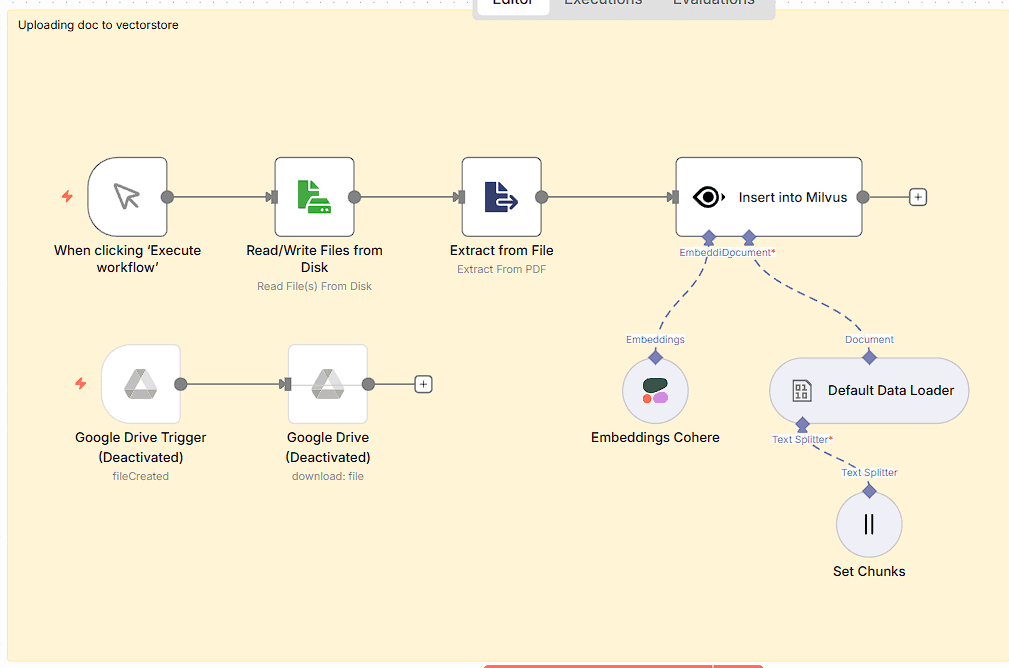Click the 'Uploading doc to vectorstore' sticky note title
This screenshot has height=668, width=1009.
click(98, 25)
